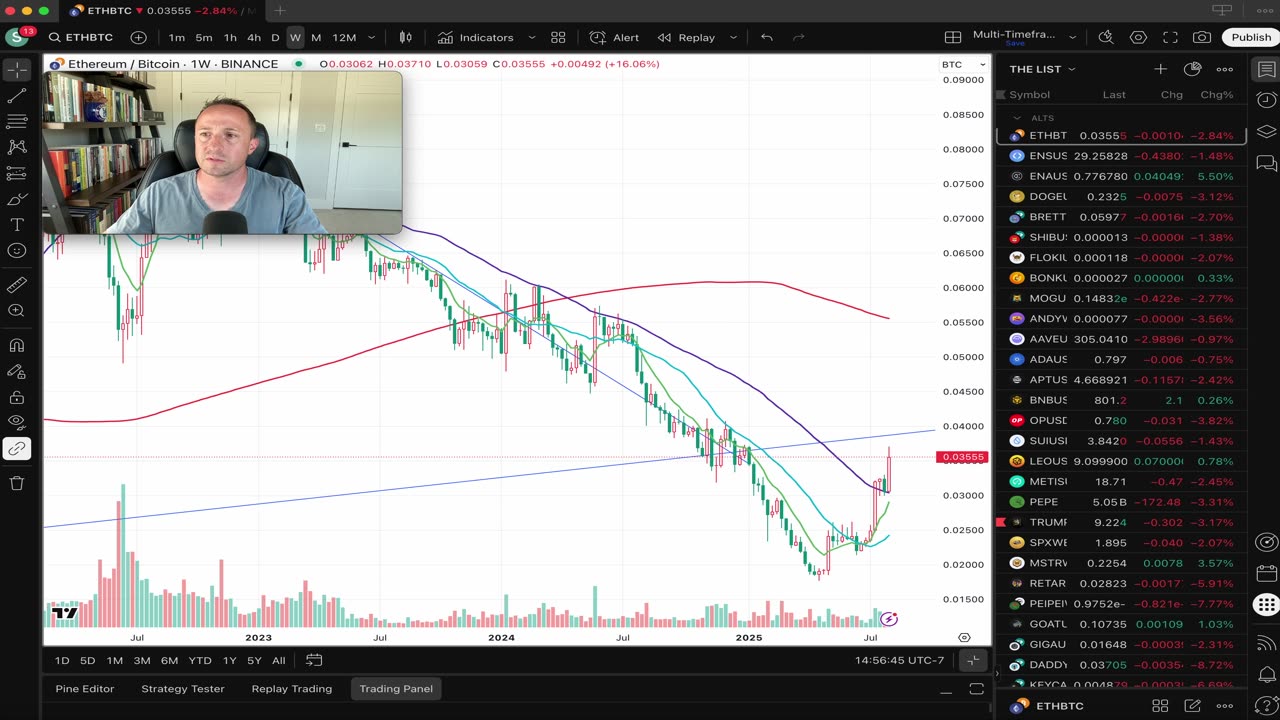Take a chart snapshot with camera

pos(1202,37)
